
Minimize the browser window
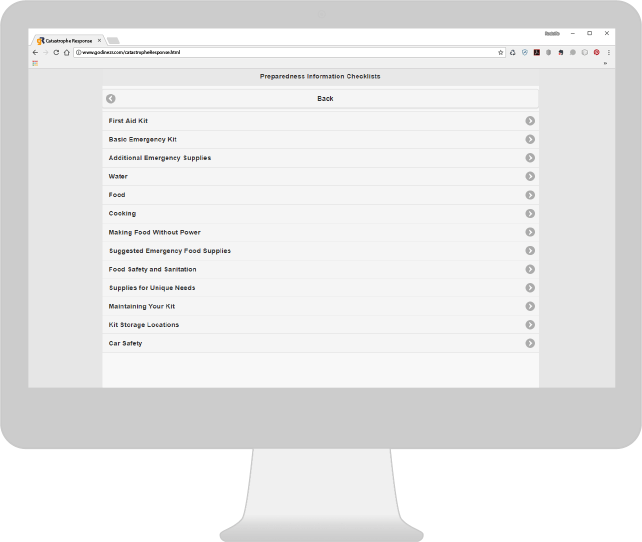[573, 33]
